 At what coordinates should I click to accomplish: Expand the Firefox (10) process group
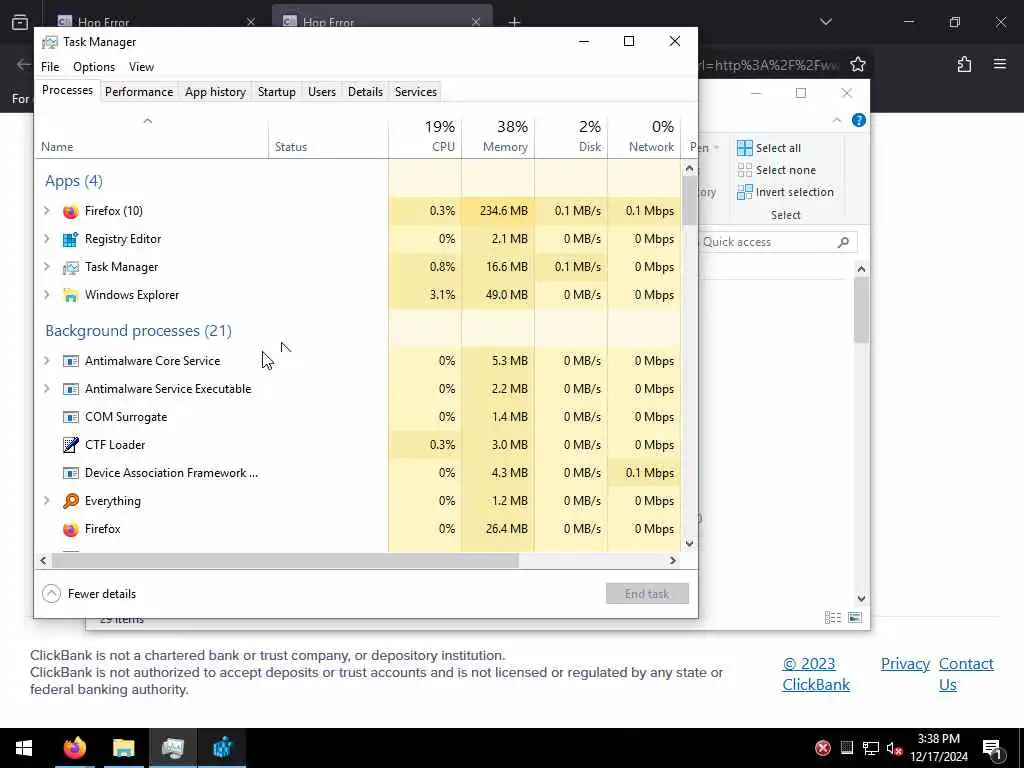(x=47, y=210)
